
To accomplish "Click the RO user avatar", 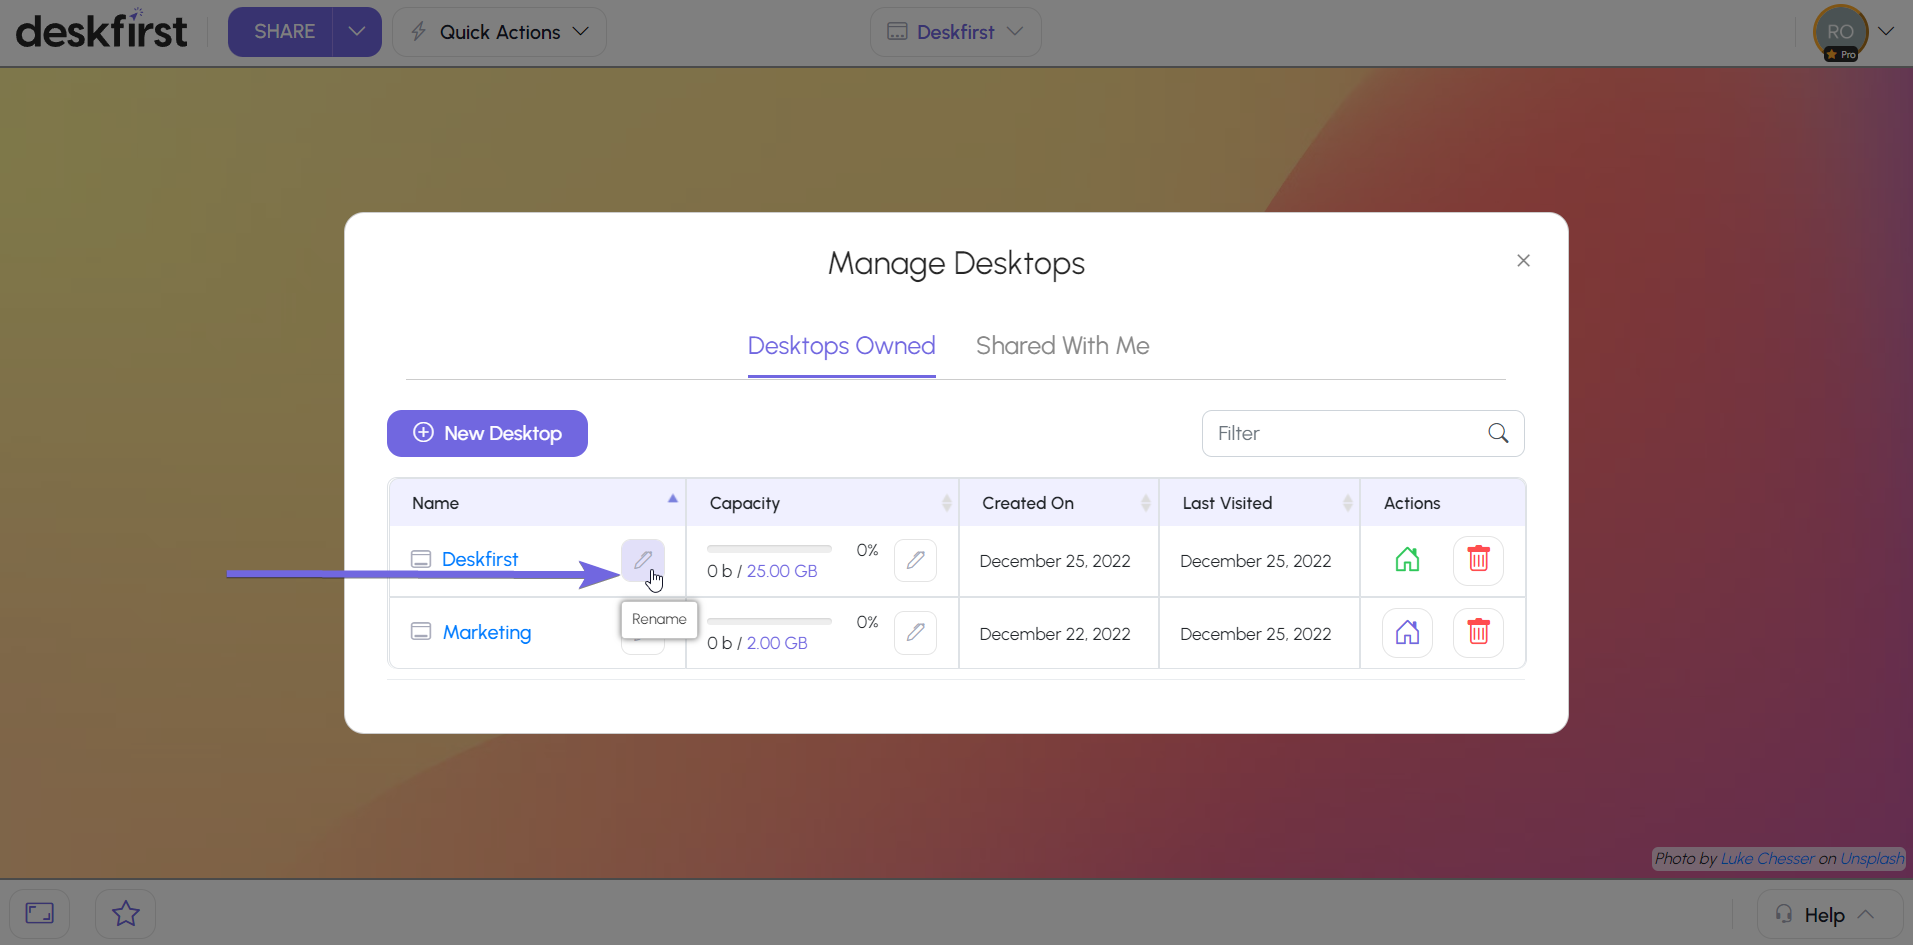I will (x=1840, y=32).
